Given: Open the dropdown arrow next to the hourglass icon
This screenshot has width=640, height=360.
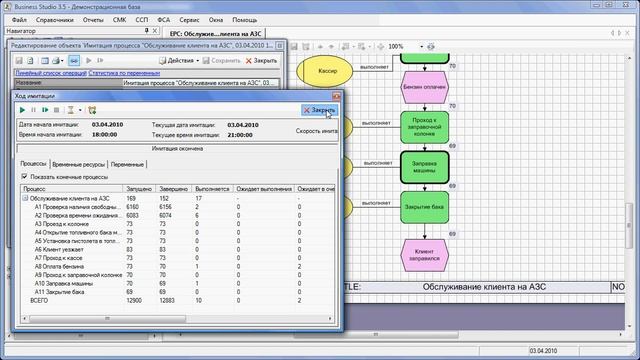Looking at the screenshot, I should (80, 110).
